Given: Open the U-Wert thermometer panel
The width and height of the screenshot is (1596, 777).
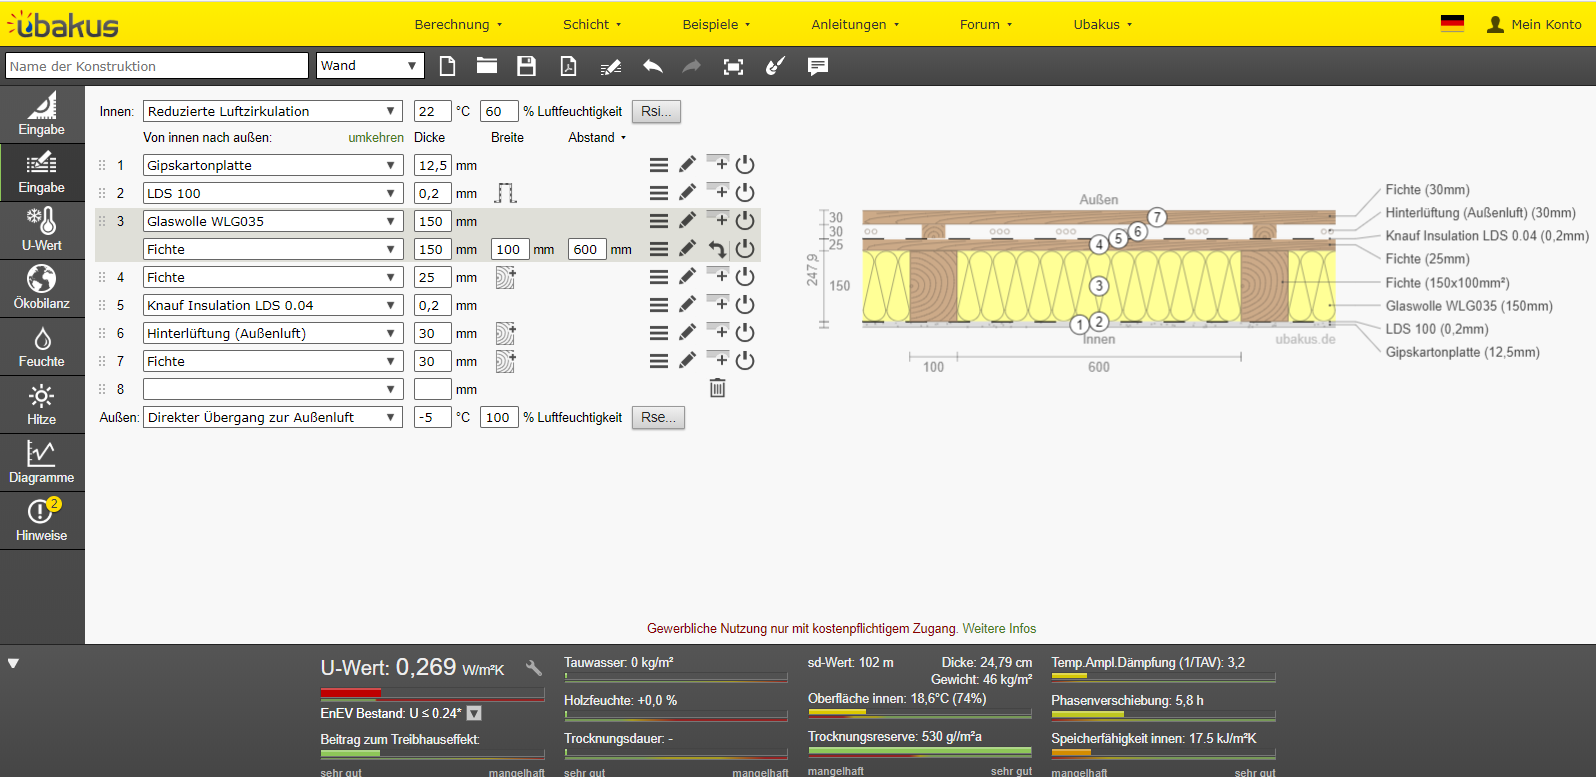Looking at the screenshot, I should [42, 229].
